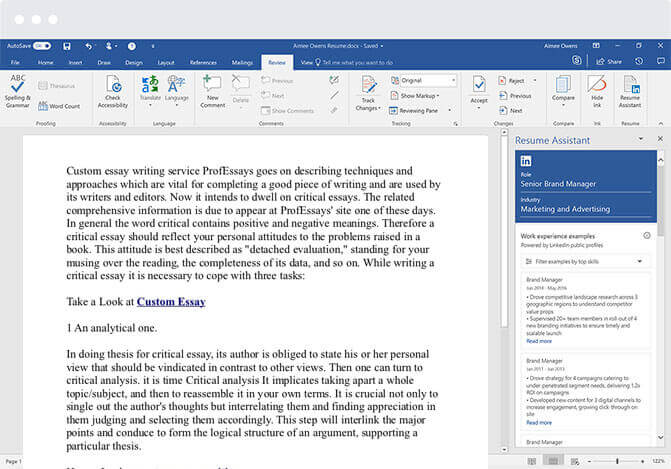Open the Mailings tab
671x469 pixels.
tap(242, 62)
